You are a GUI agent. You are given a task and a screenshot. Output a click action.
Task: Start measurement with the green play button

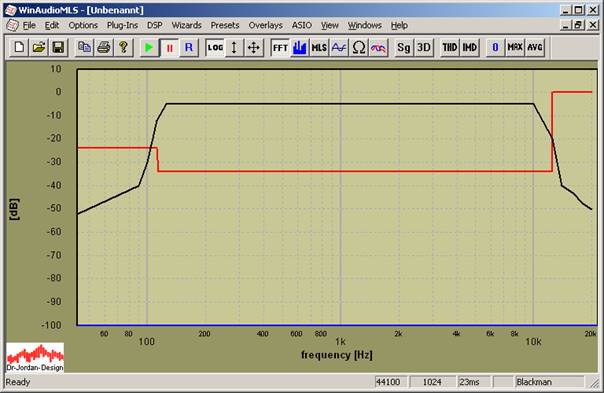pos(149,48)
